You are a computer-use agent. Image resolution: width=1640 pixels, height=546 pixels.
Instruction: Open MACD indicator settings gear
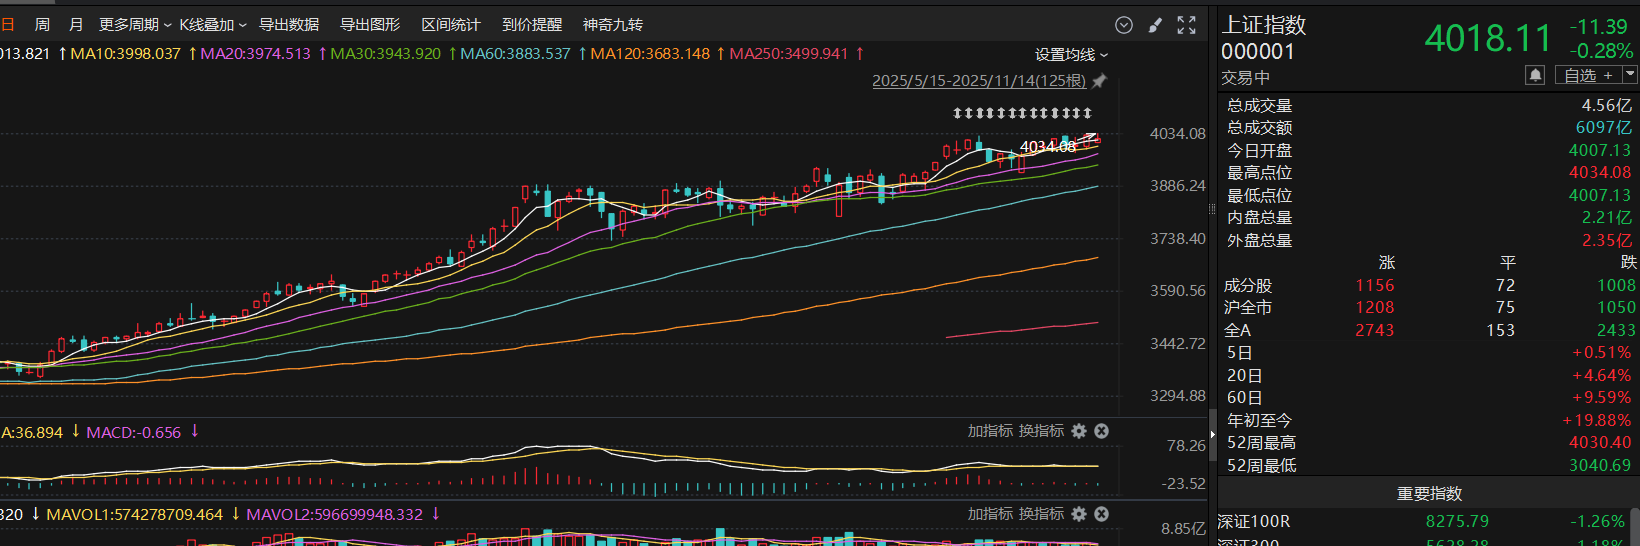pos(1079,431)
